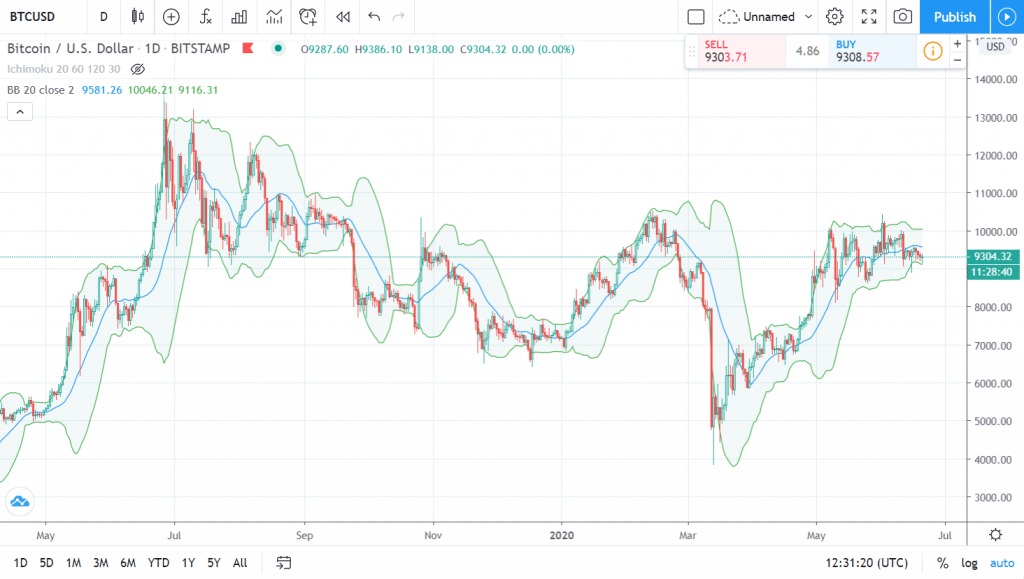1024x579 pixels.
Task: Click the 11:28:40 countdown label
Action: 993,272
